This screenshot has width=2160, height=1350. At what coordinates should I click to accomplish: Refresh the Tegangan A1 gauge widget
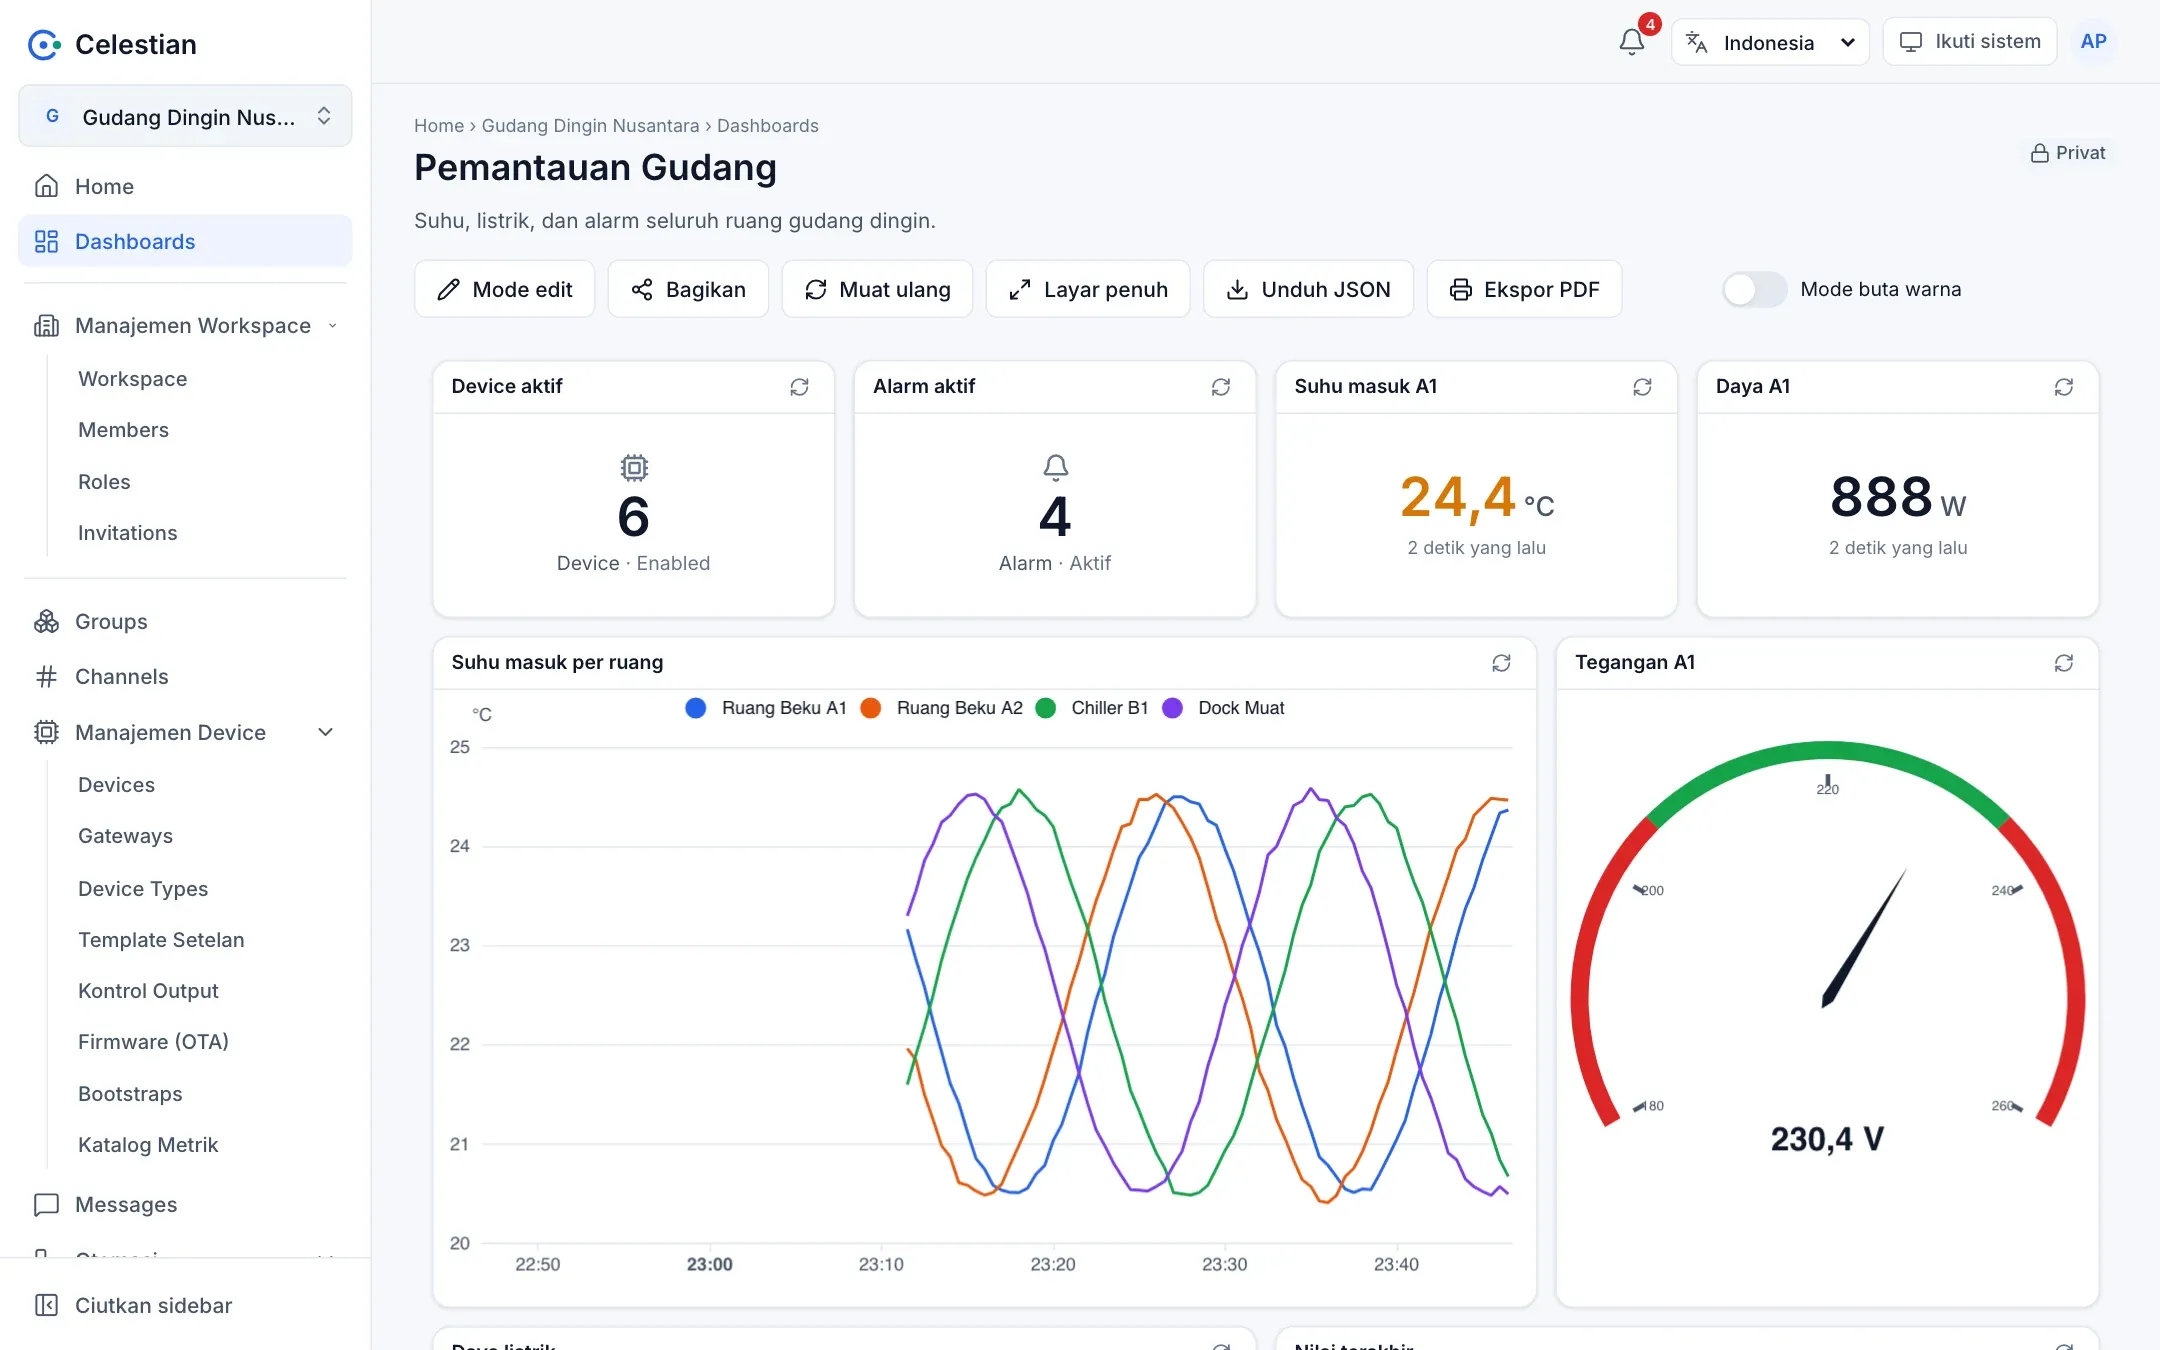pos(2064,663)
